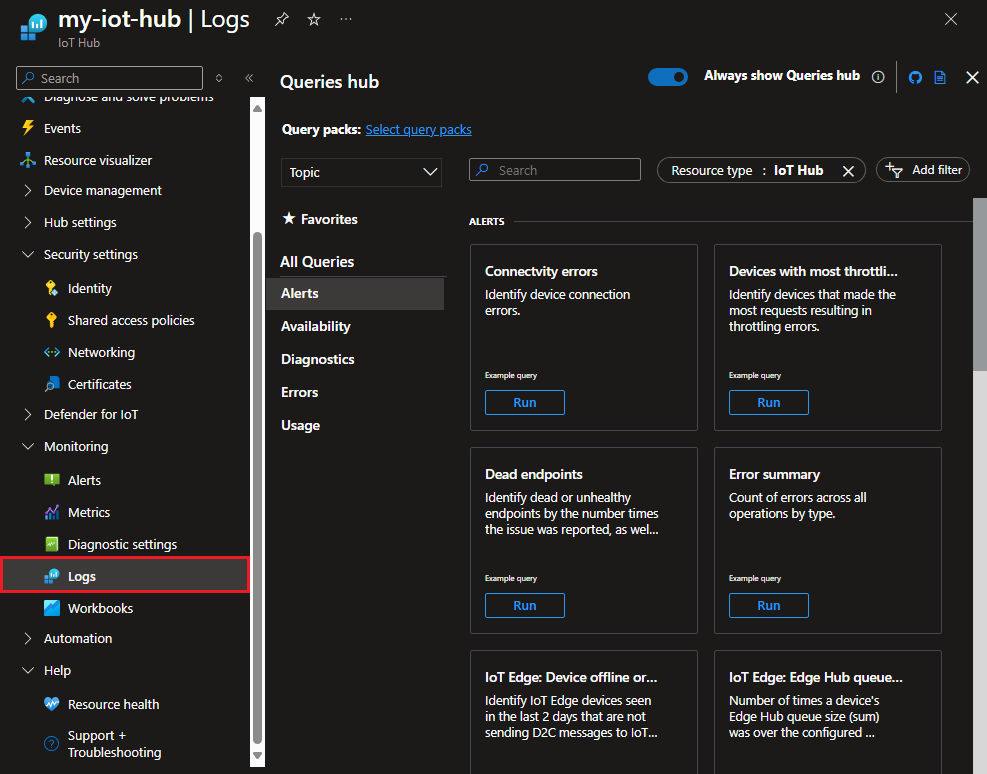Open the documentation page icon beside GitHub
This screenshot has width=987, height=774.
(x=940, y=77)
